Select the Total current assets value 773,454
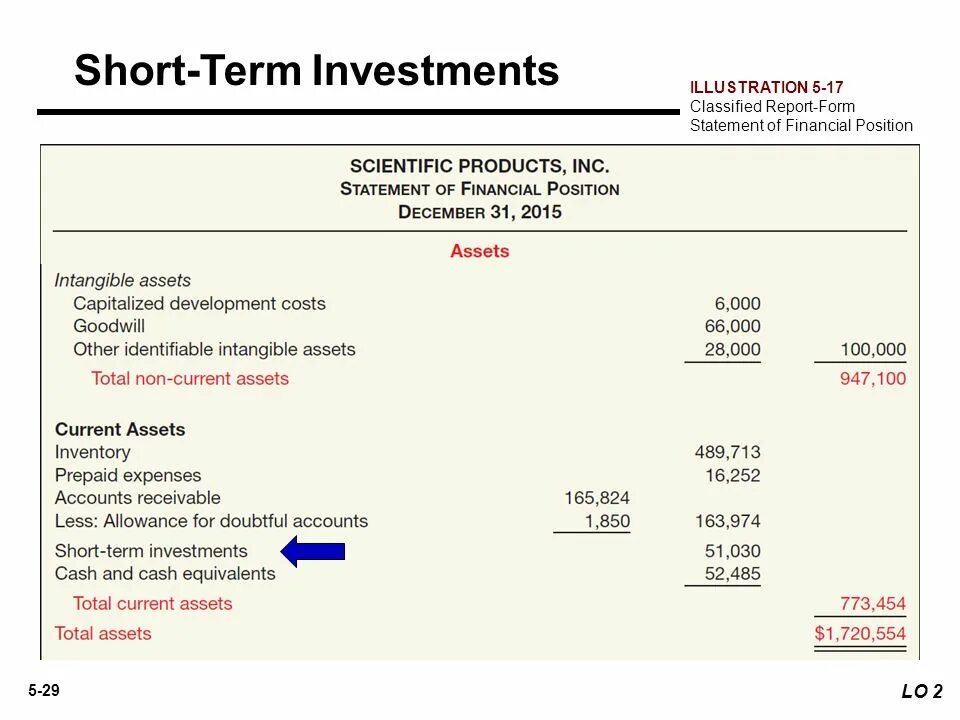This screenshot has height=720, width=960. tap(872, 604)
